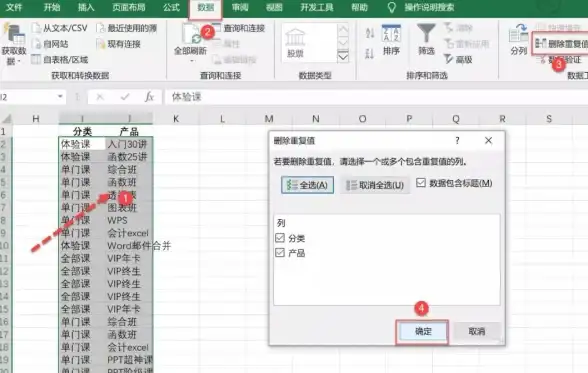
Task: Switch to the 视图 tab
Action: 274,7
